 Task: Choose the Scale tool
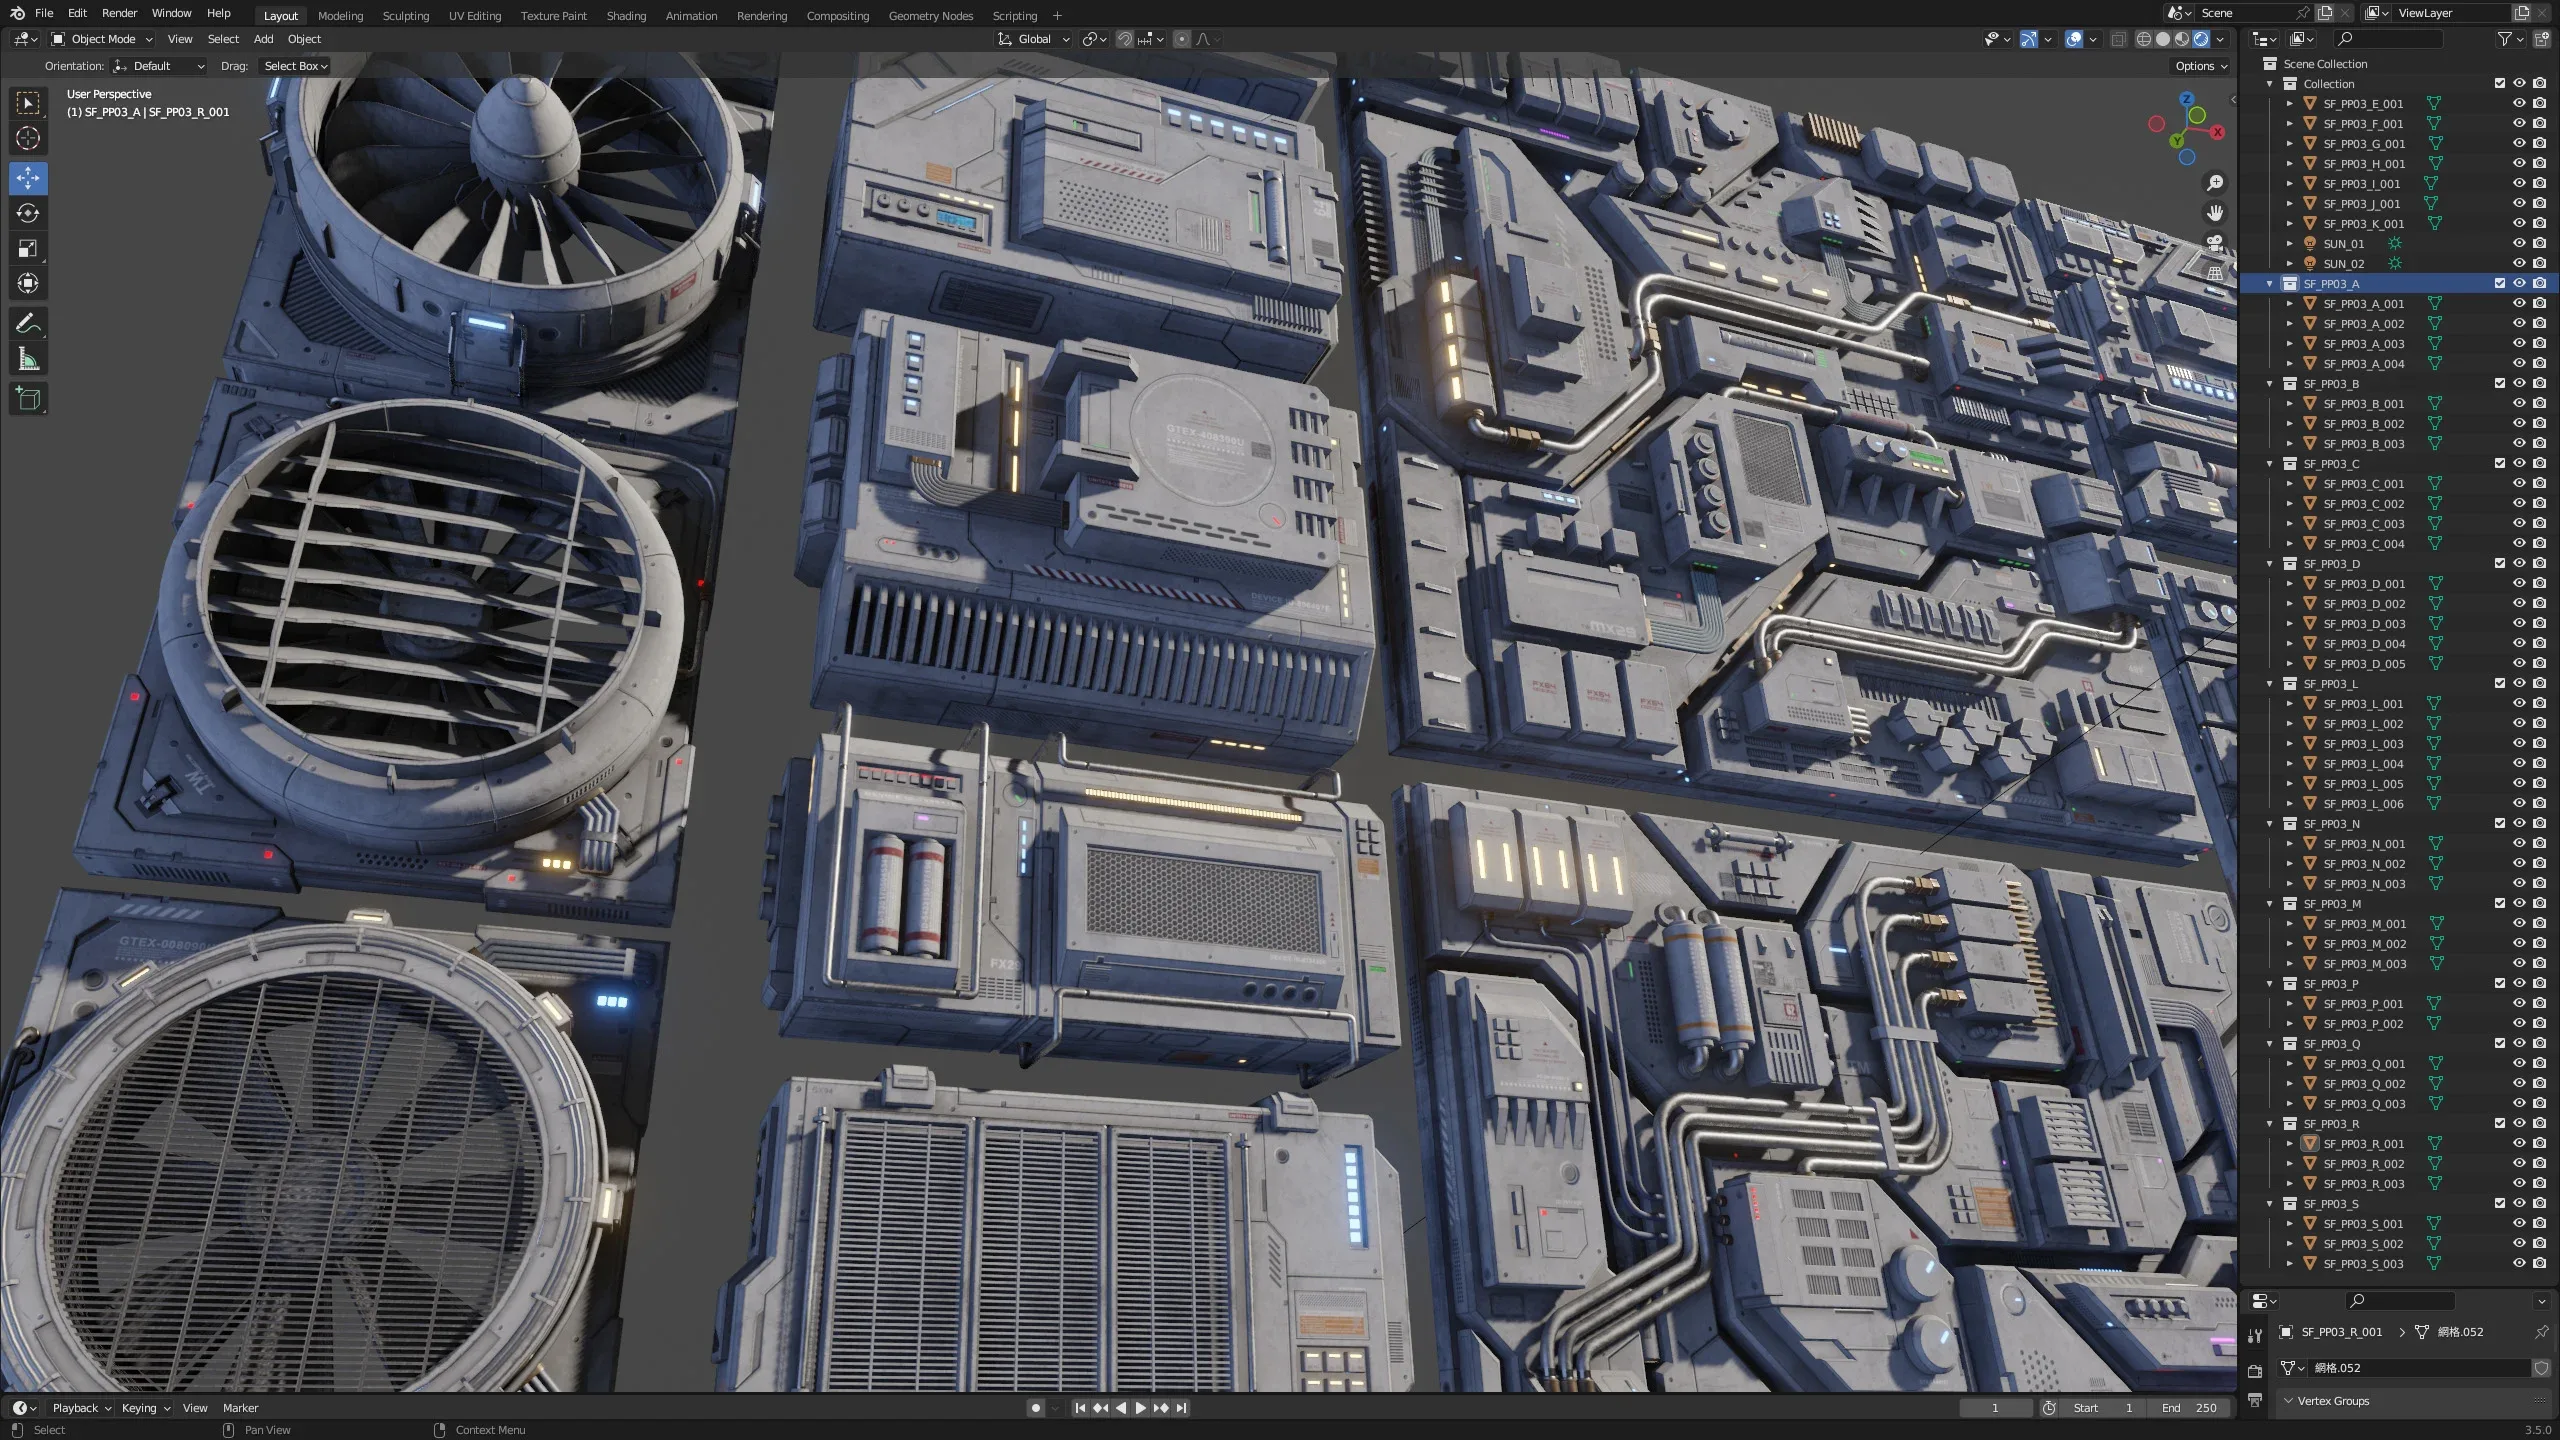(x=28, y=248)
